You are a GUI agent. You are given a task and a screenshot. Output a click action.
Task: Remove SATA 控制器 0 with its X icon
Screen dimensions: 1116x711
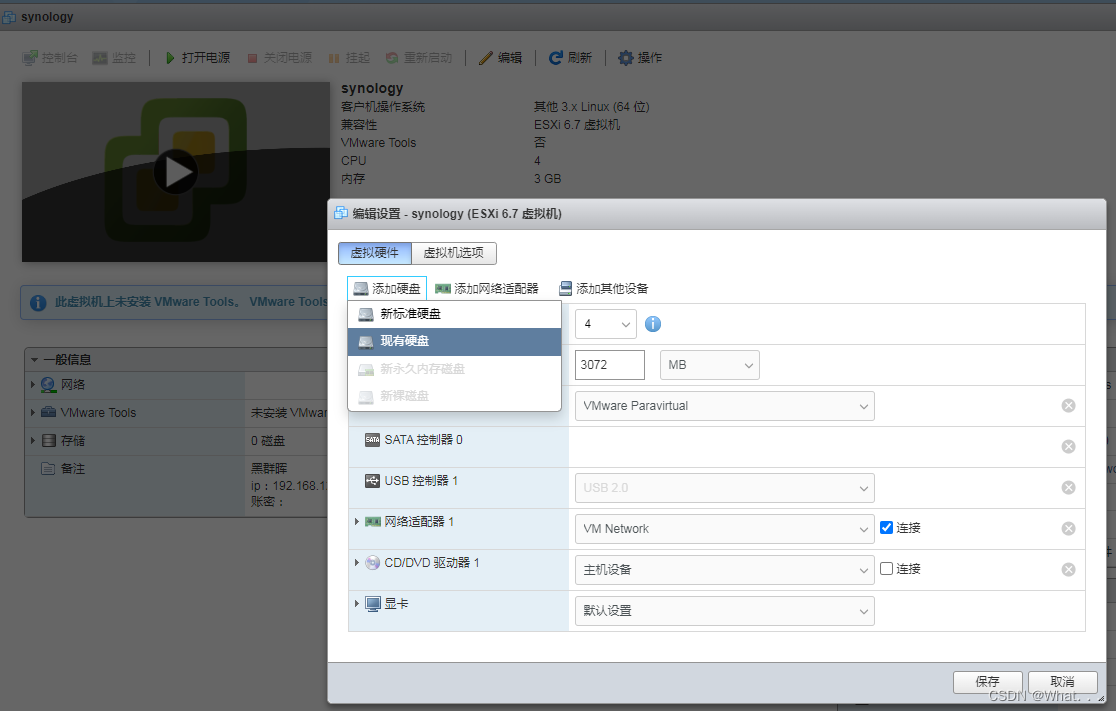click(x=1068, y=447)
